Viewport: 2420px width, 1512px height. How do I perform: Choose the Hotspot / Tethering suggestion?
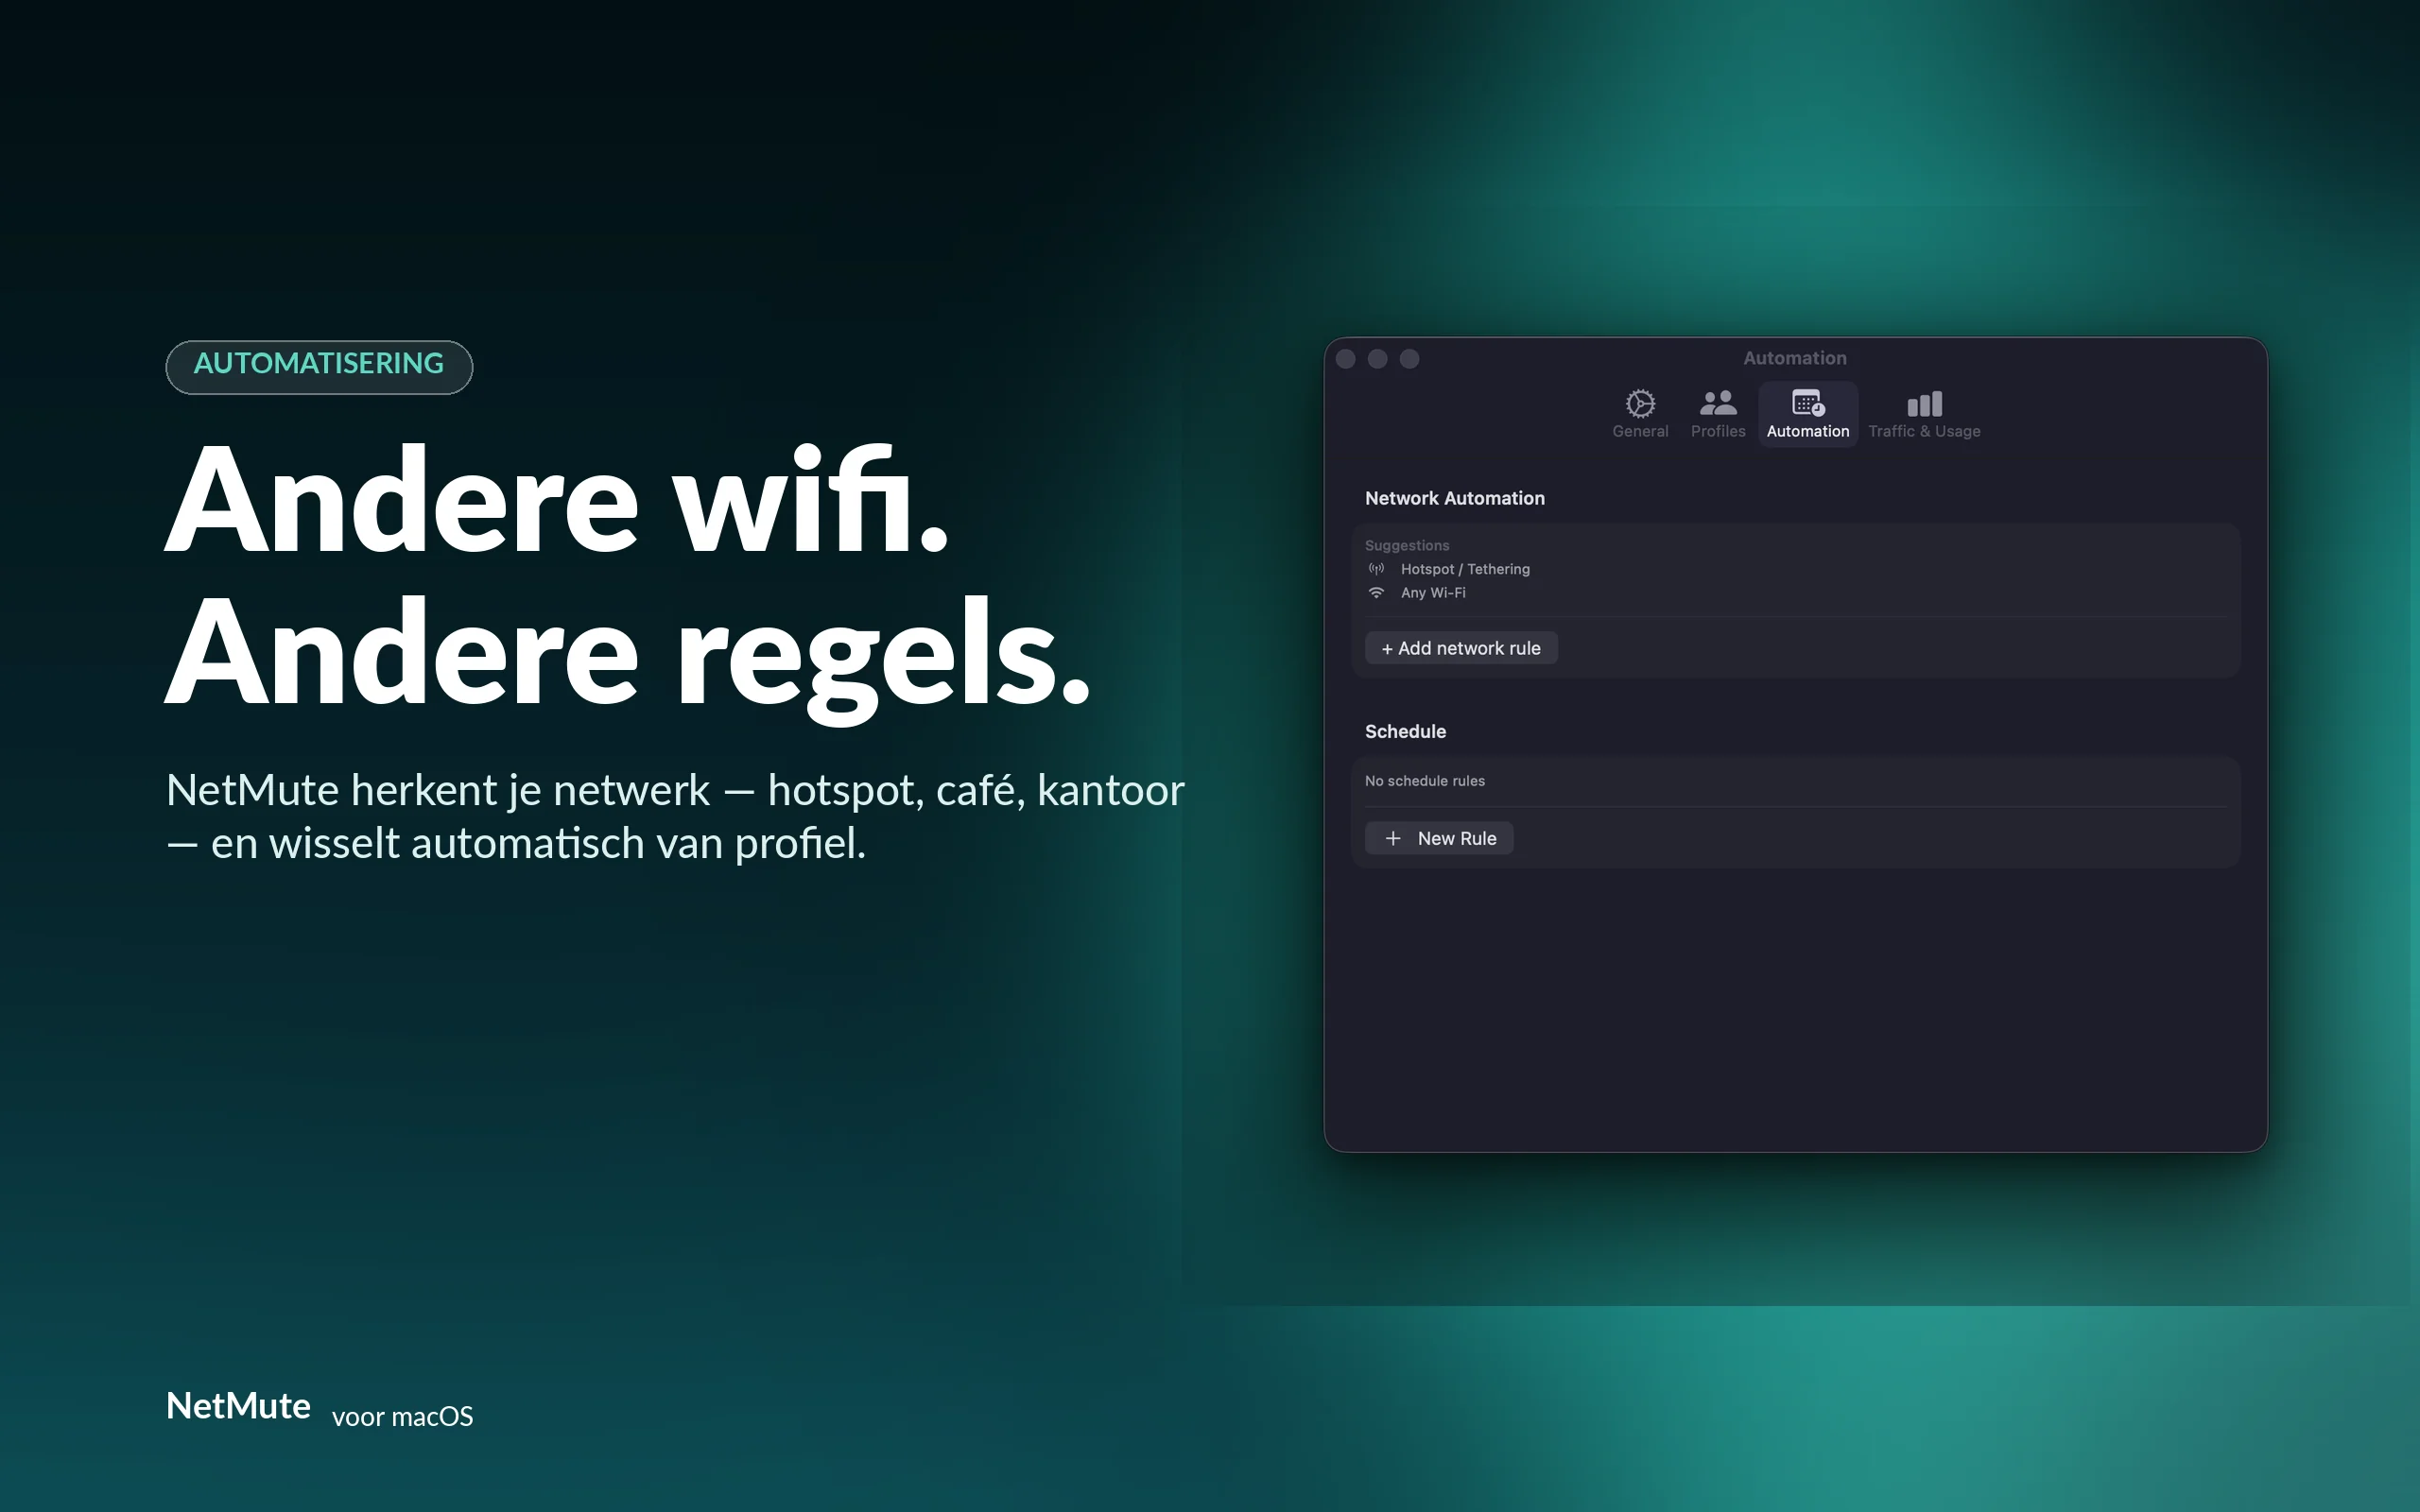coord(1449,569)
